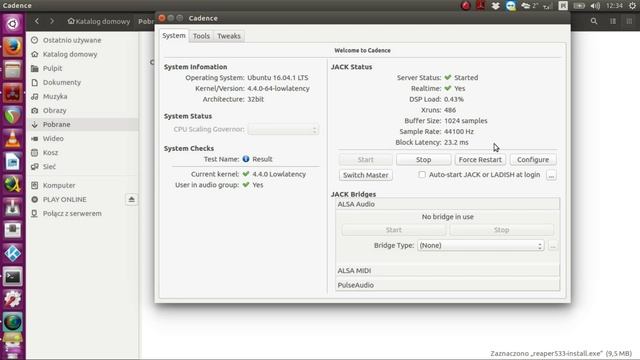640x360 pixels.
Task: Go forward in the Files window
Action: pyautogui.click(x=52, y=21)
